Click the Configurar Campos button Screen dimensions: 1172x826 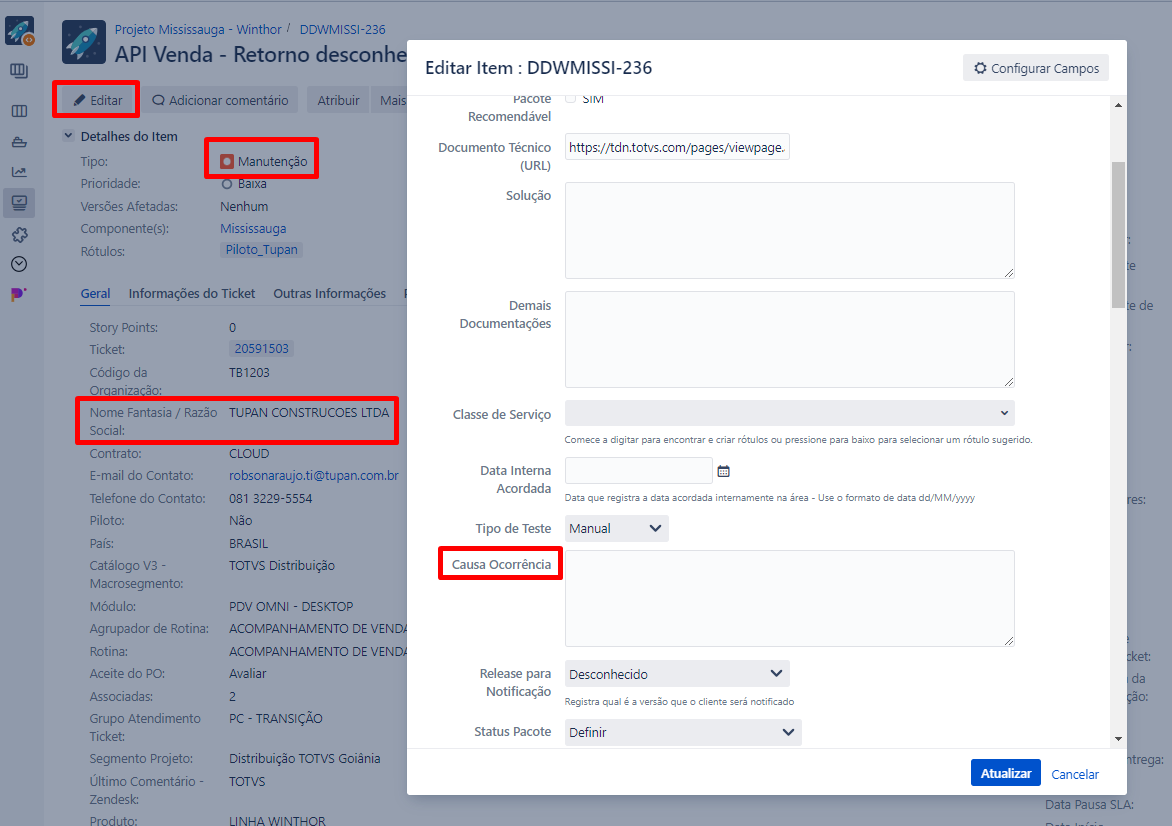click(1036, 68)
